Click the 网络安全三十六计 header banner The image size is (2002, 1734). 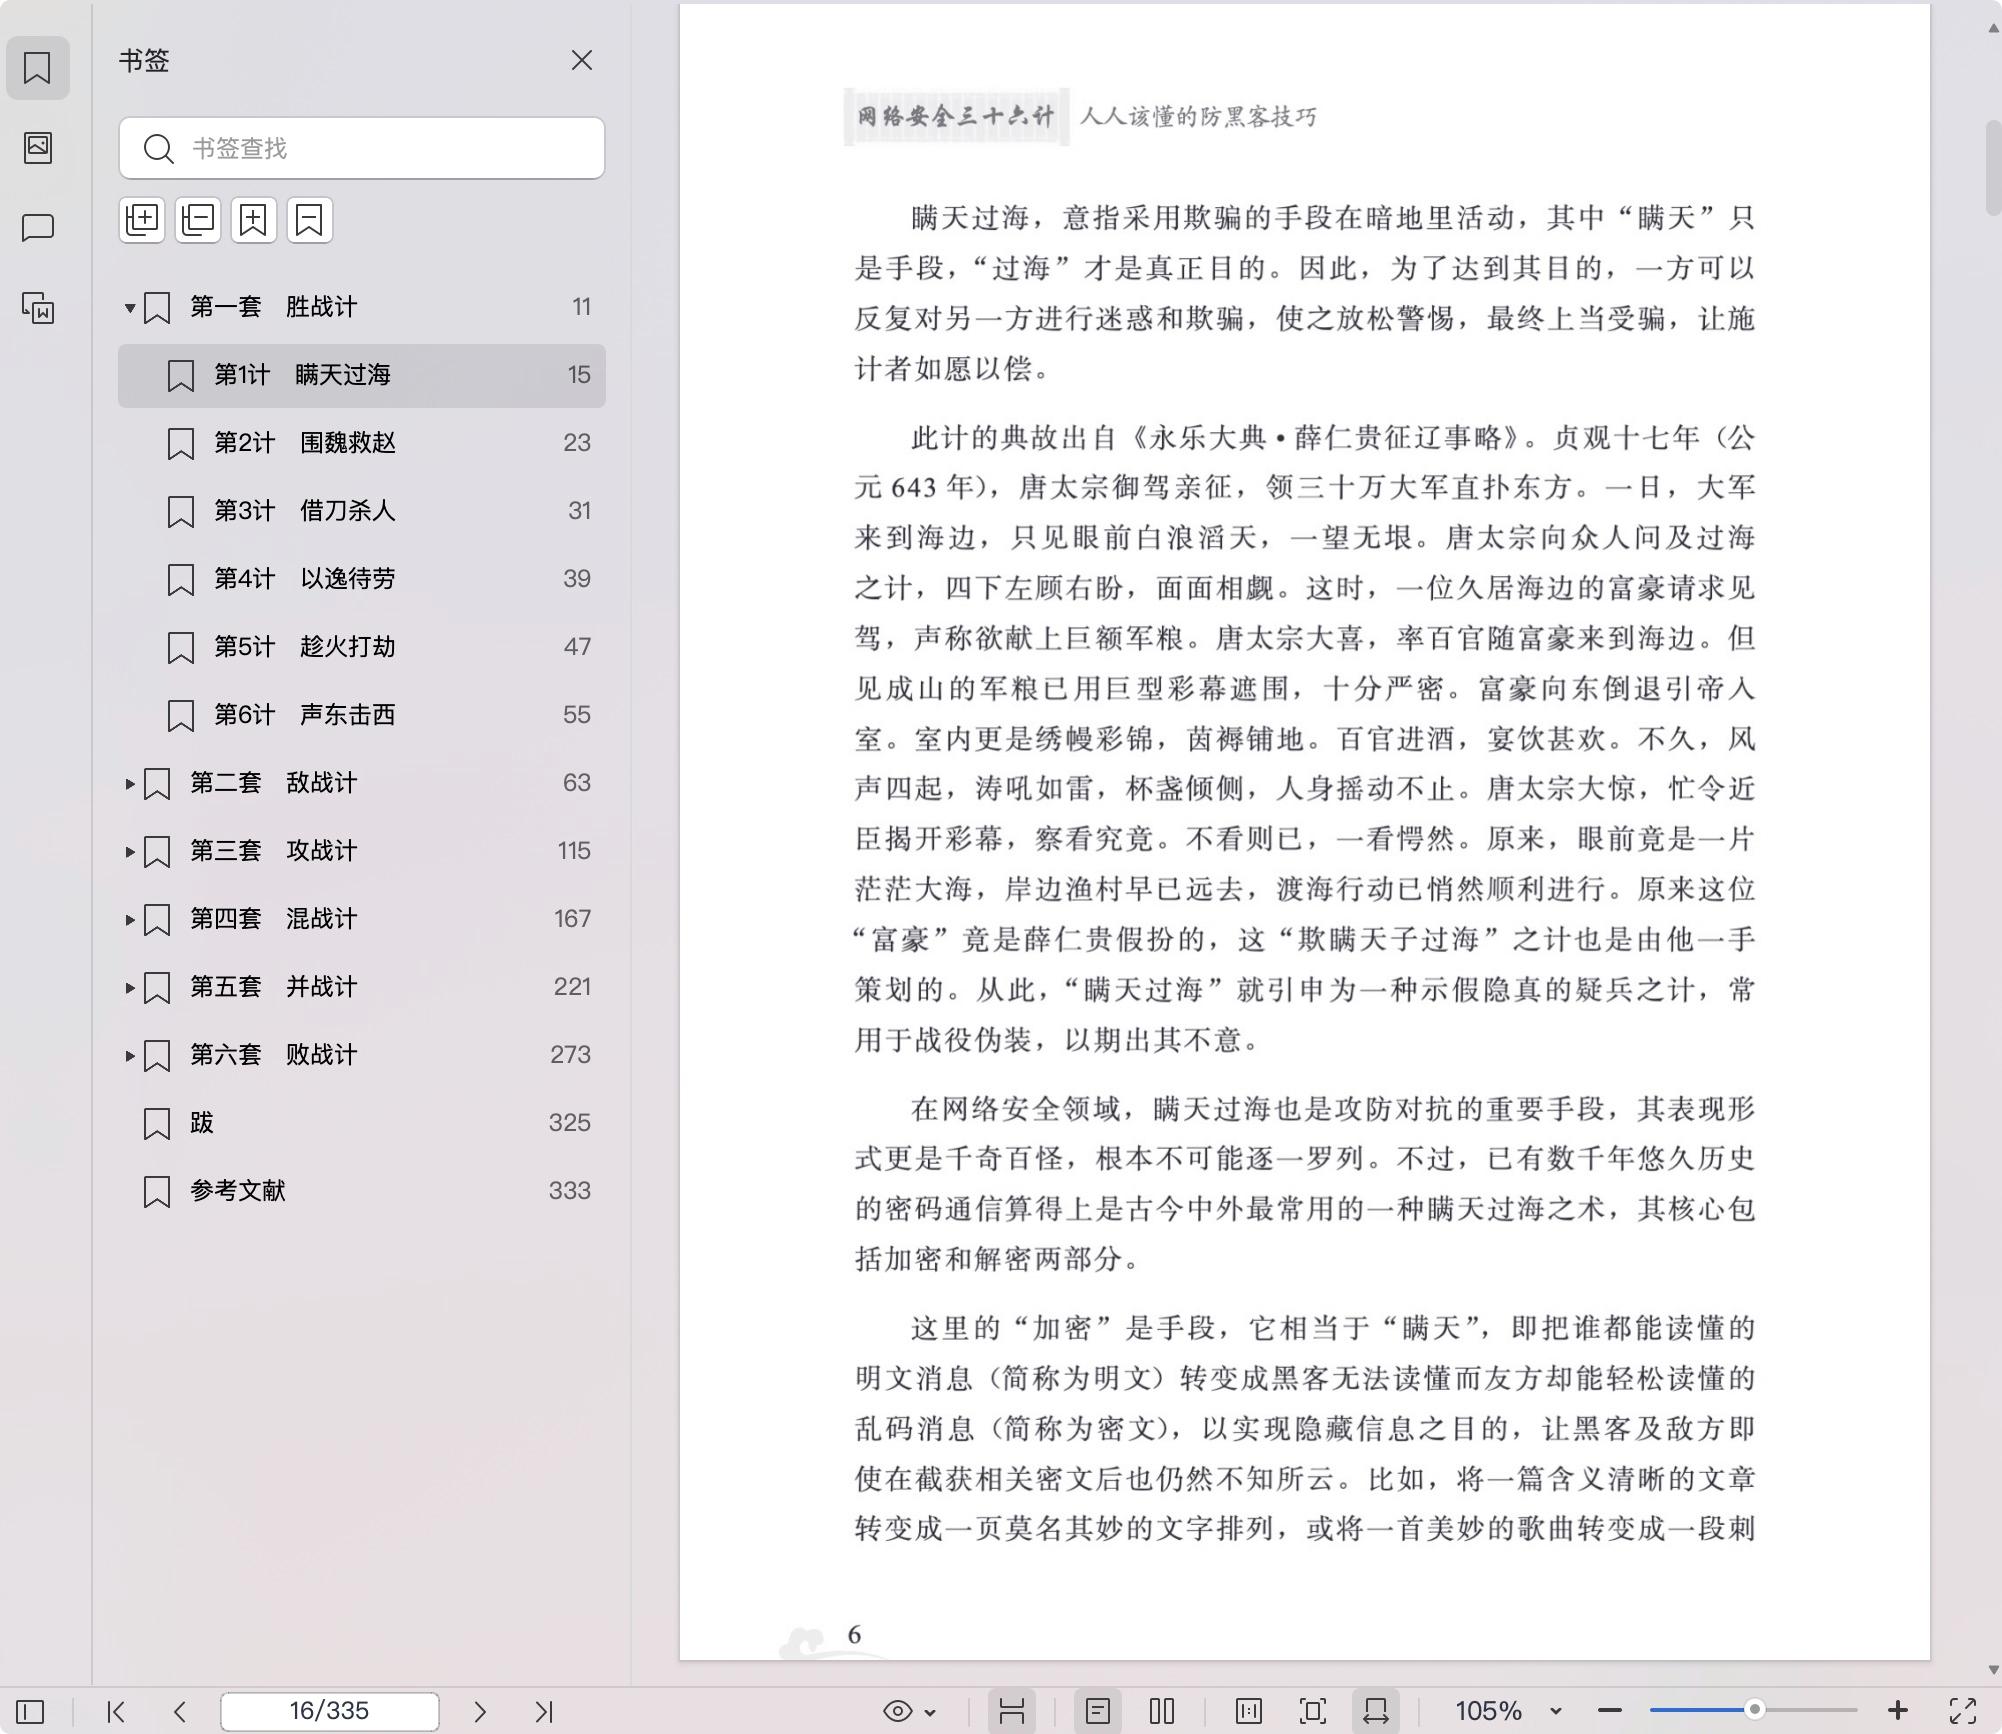point(956,117)
